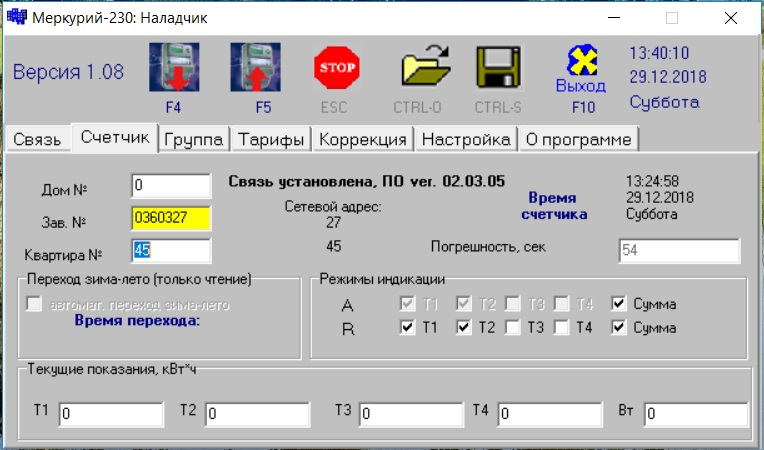This screenshot has width=764, height=450.
Task: Toggle the T1 checkbox in row A
Action: click(407, 304)
